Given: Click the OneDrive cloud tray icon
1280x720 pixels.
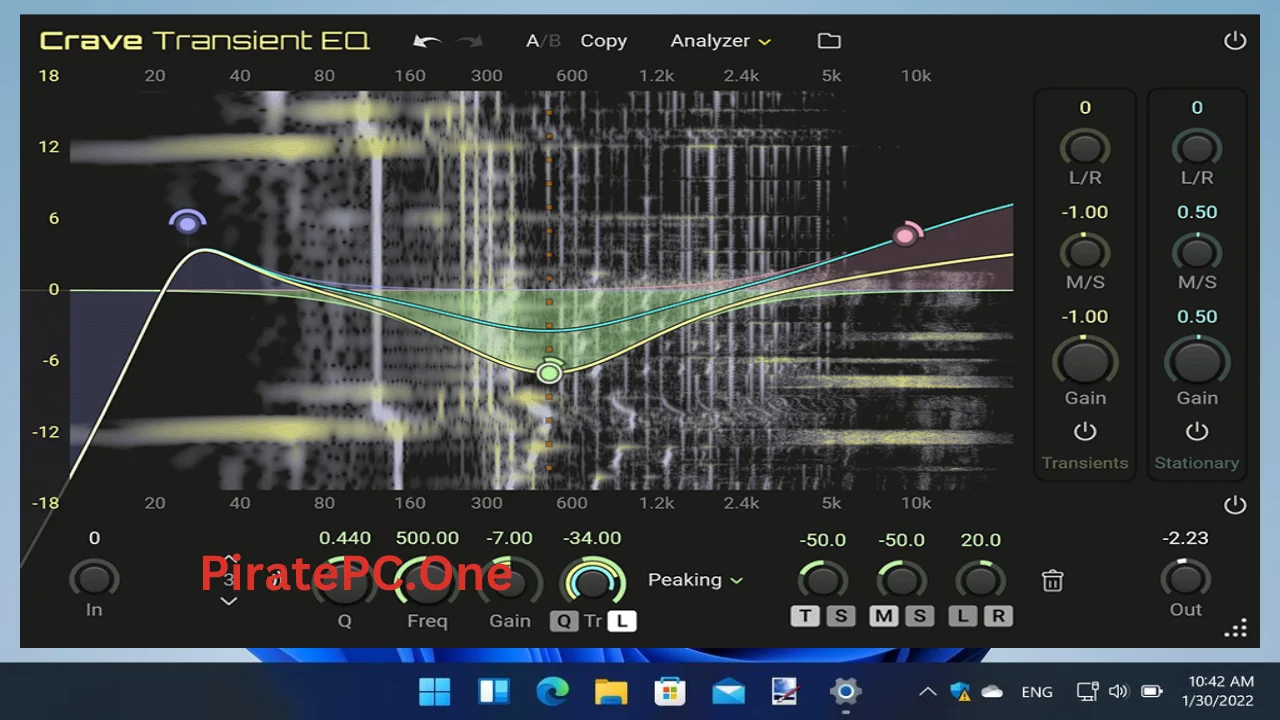Looking at the screenshot, I should point(992,691).
